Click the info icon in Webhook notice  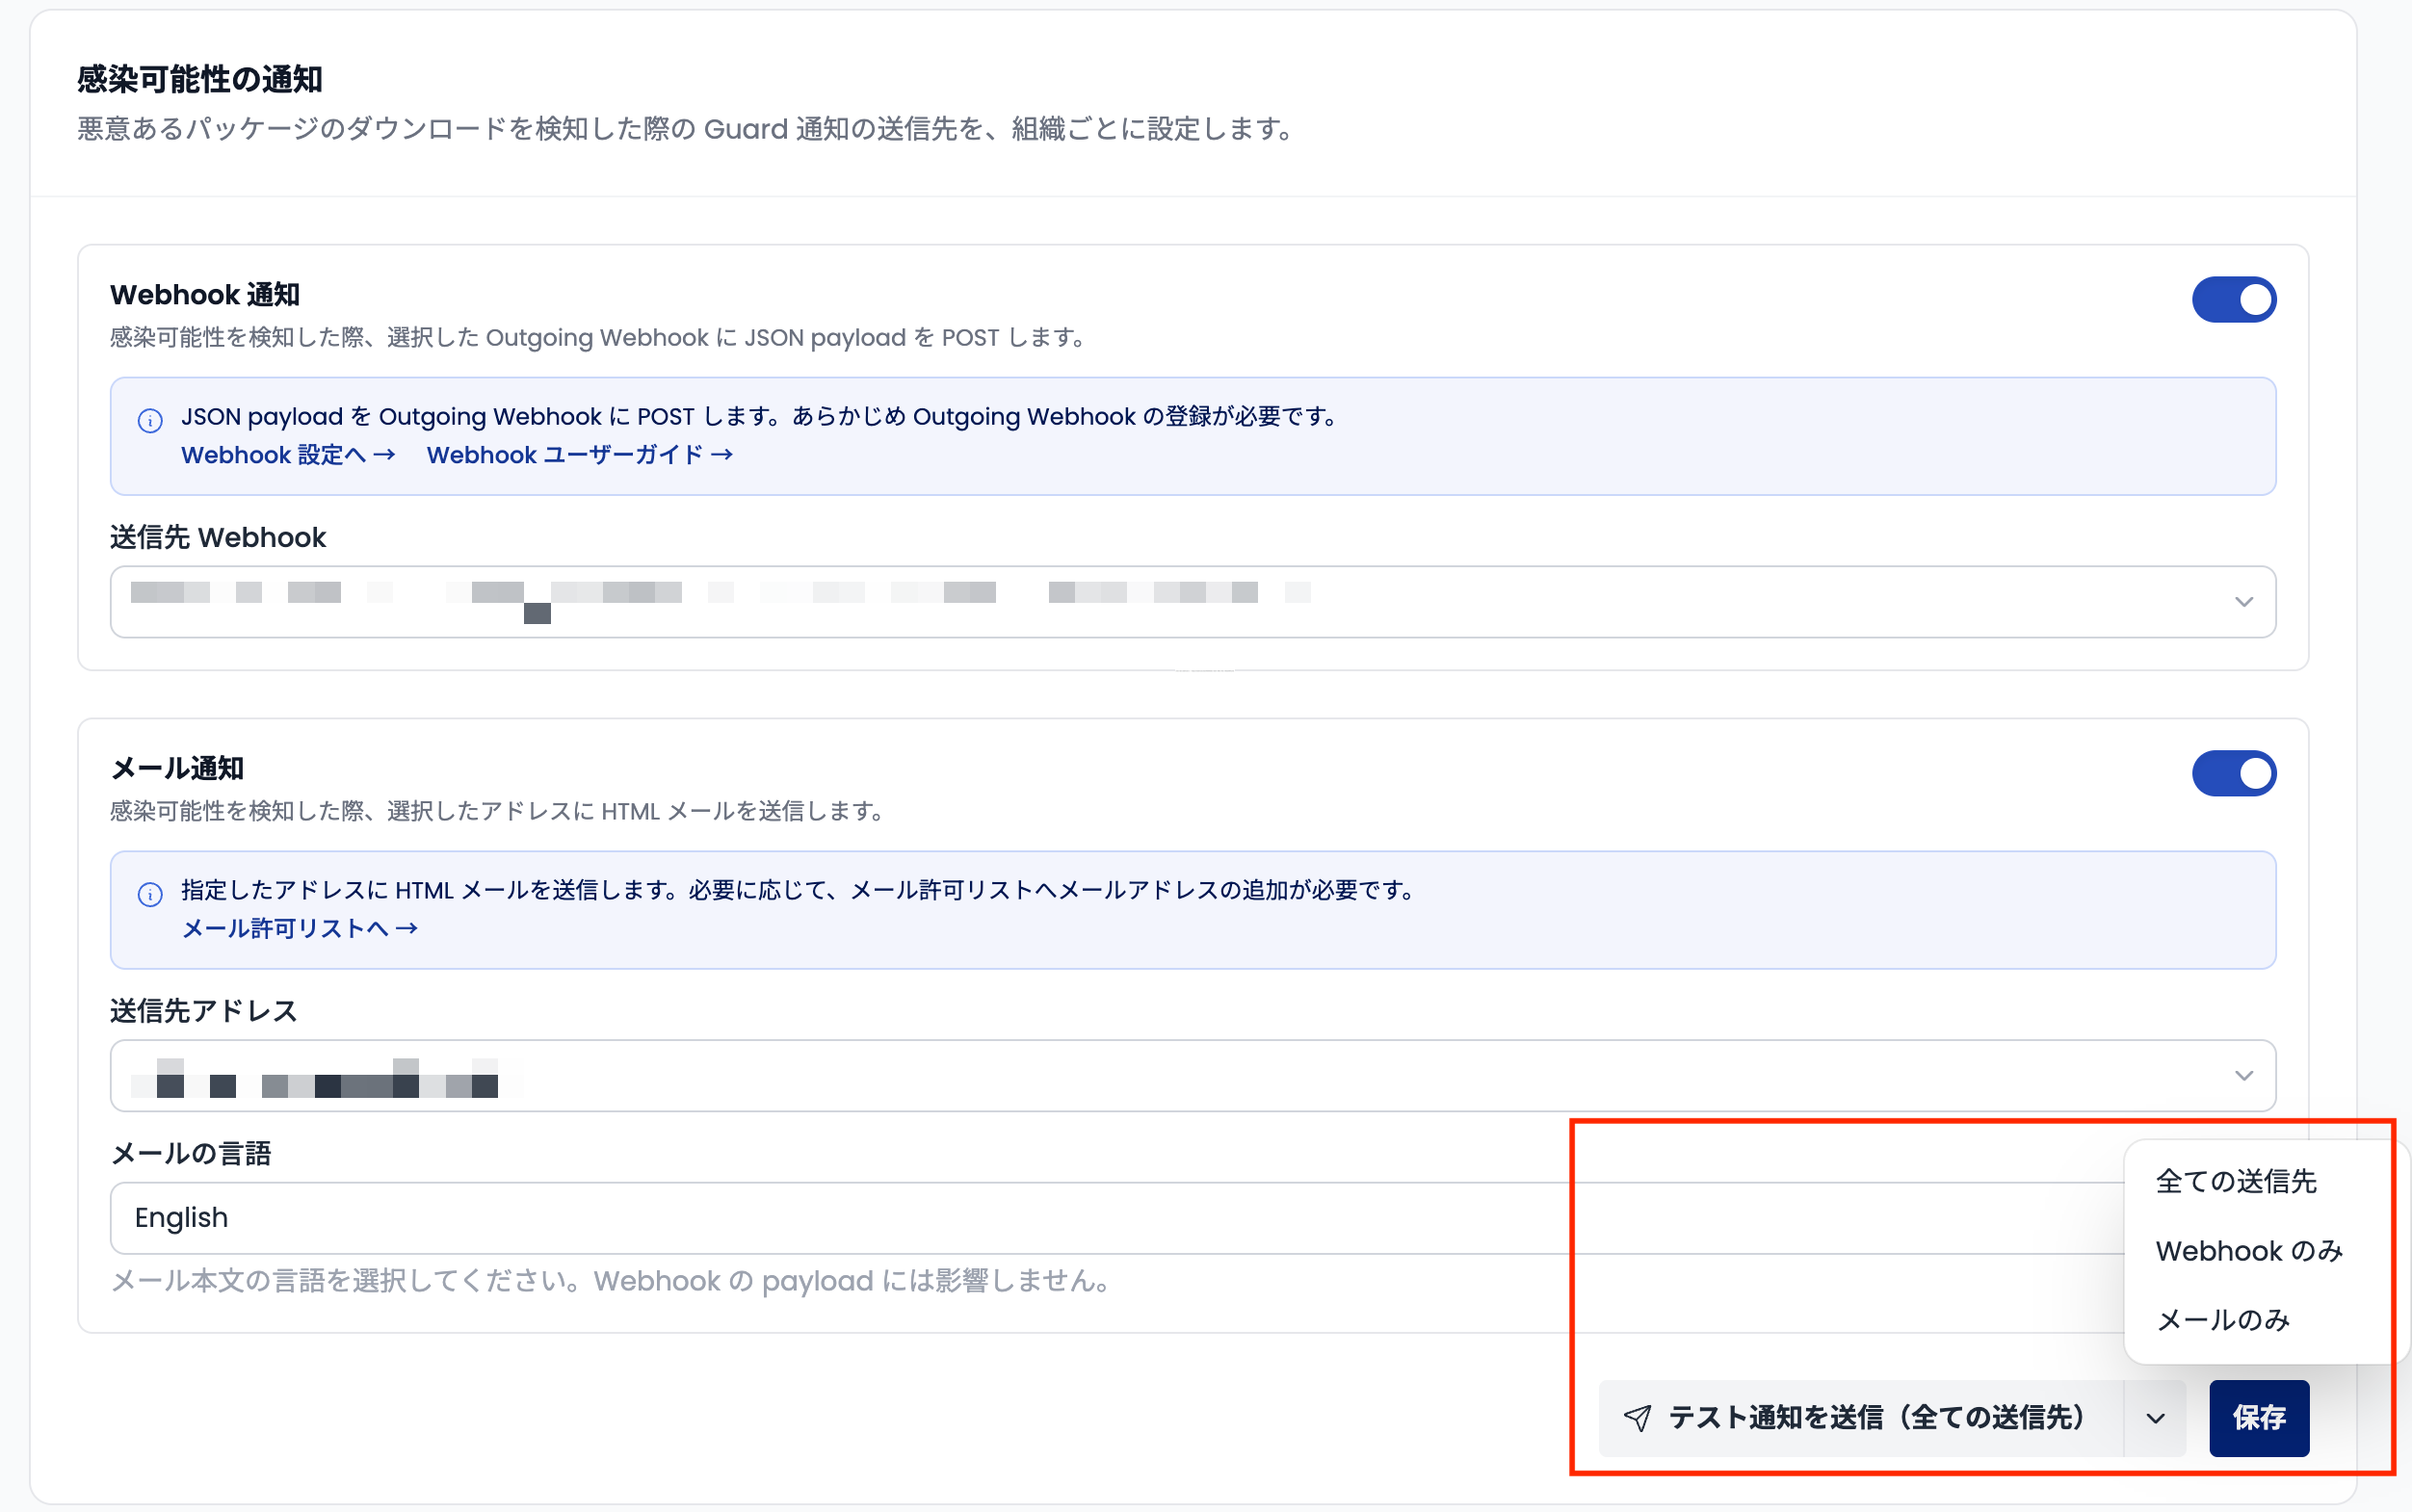pyautogui.click(x=150, y=420)
